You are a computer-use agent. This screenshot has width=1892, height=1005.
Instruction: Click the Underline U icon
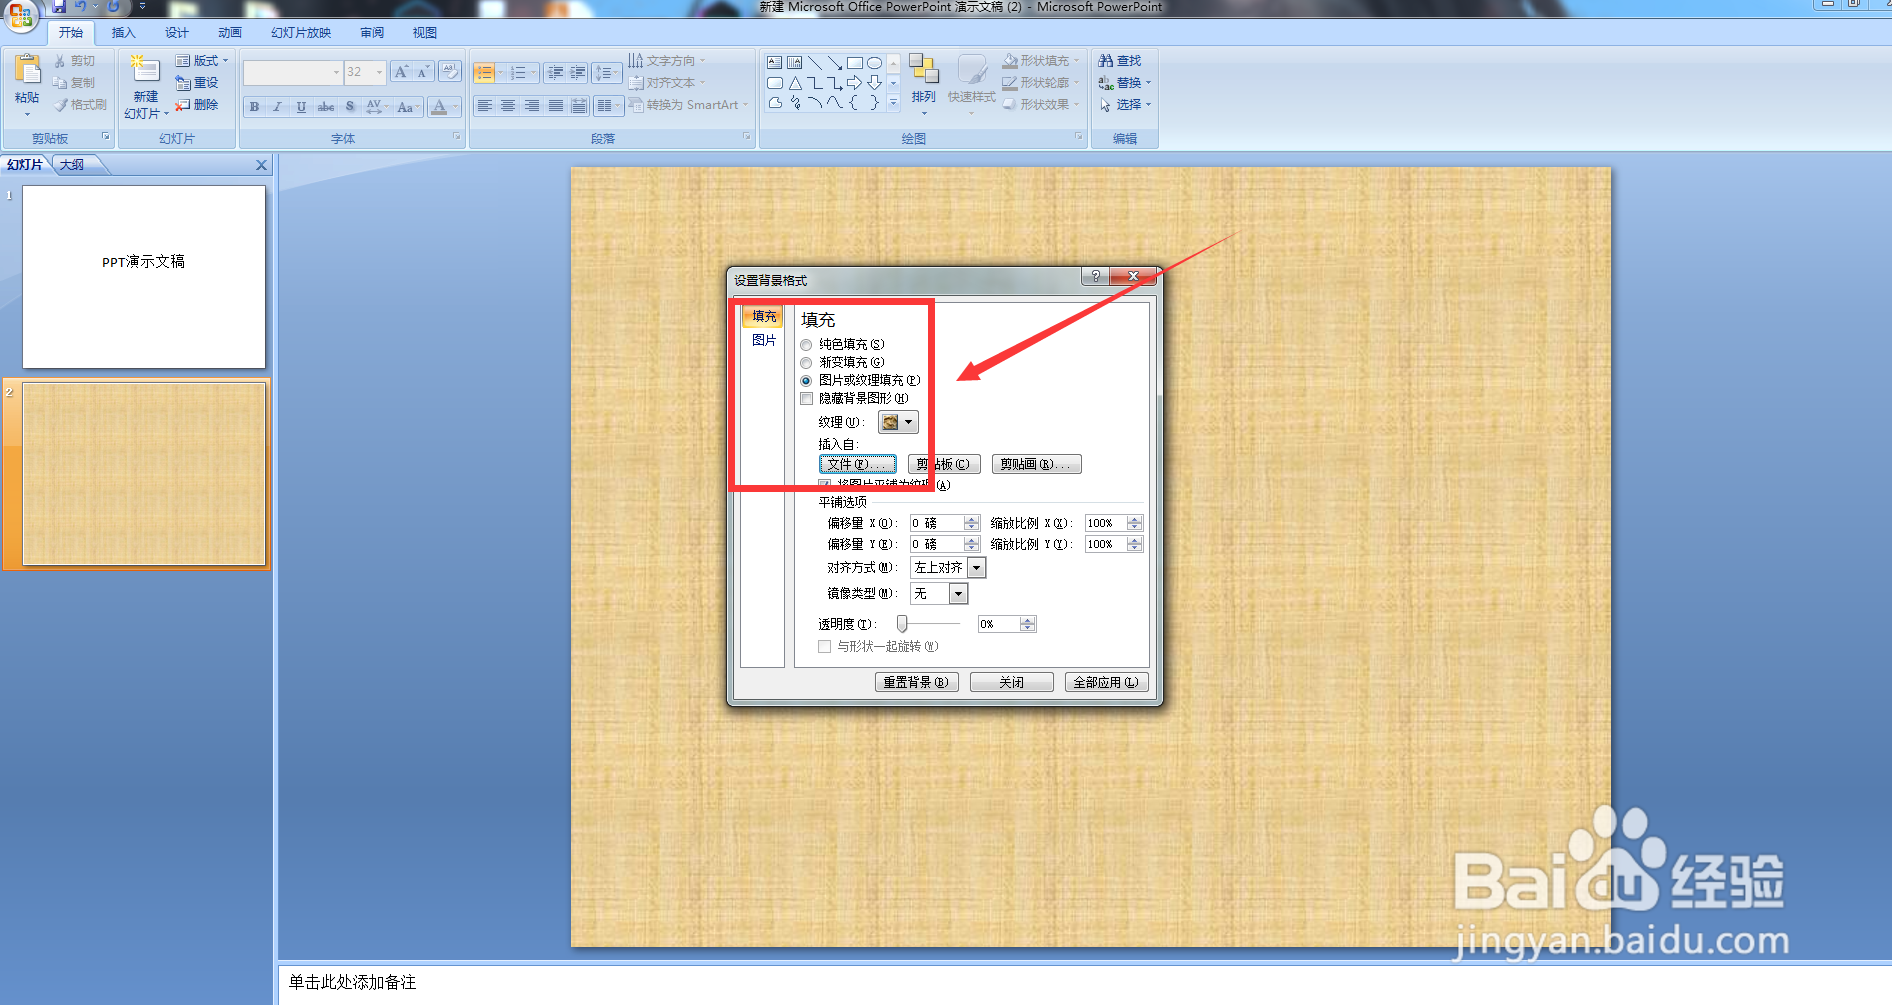tap(301, 107)
